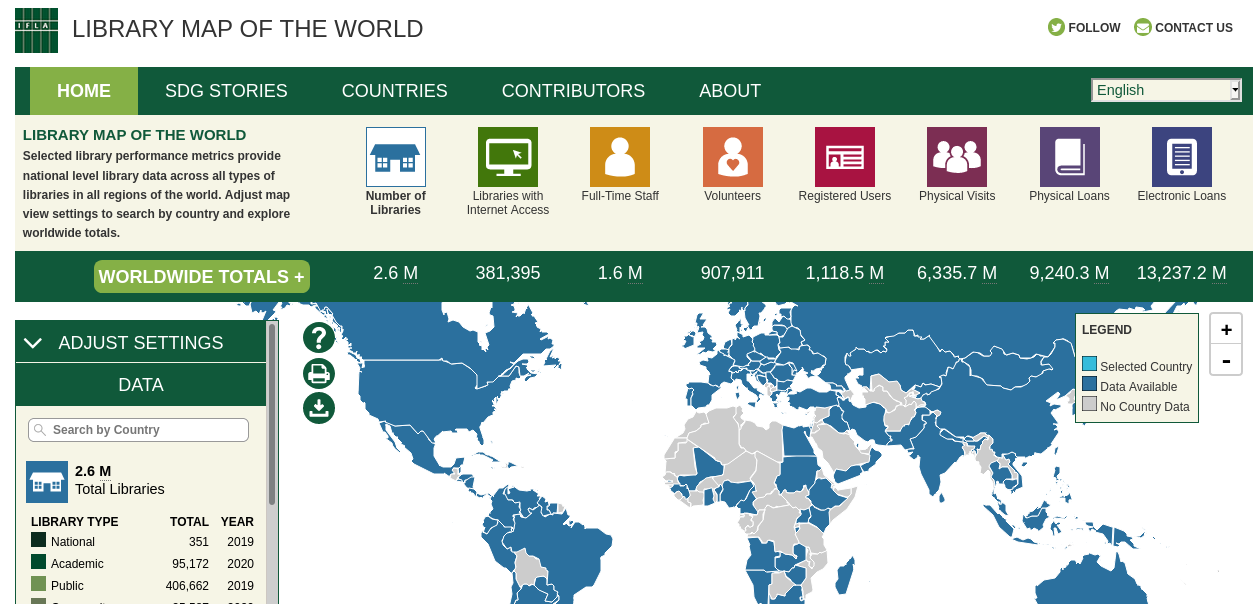Expand the Worldwide Totals section
The height and width of the screenshot is (604, 1258).
coord(201,276)
